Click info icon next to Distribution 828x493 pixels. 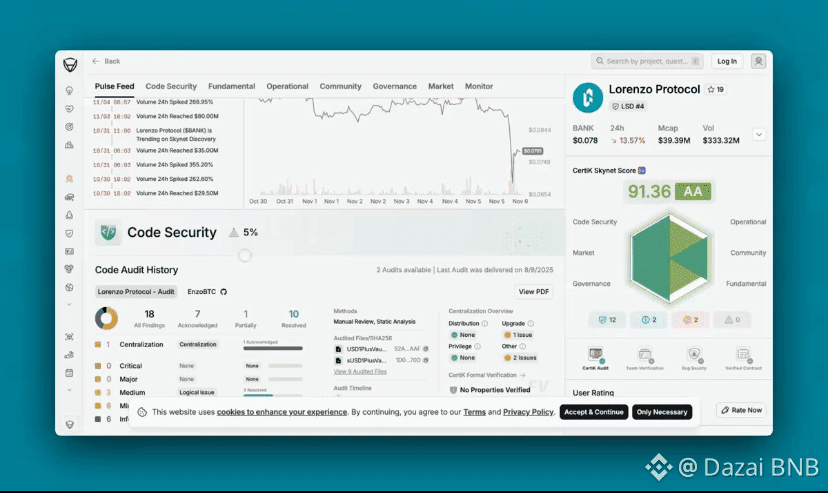pos(485,324)
